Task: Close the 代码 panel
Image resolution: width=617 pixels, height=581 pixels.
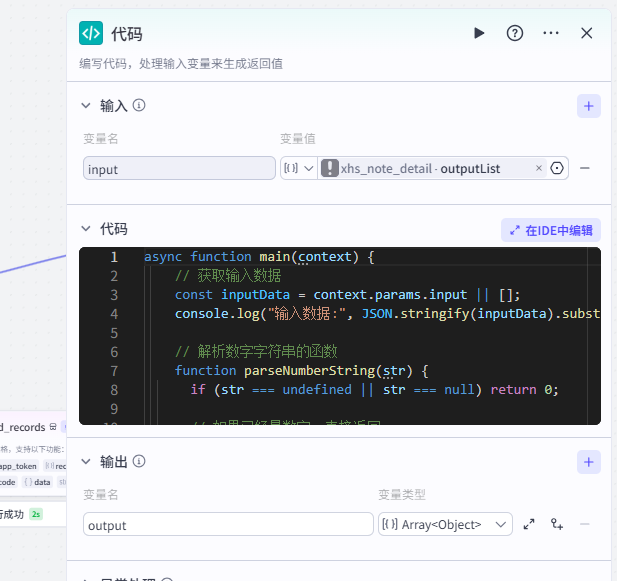Action: [587, 33]
